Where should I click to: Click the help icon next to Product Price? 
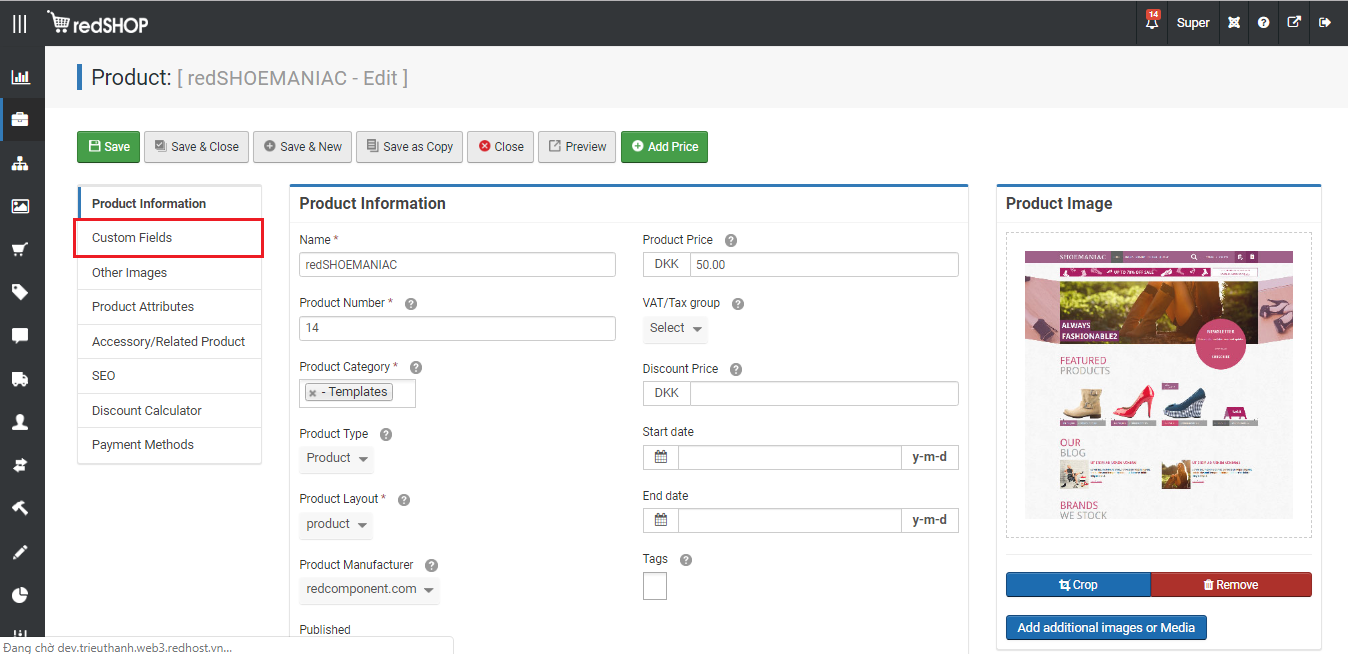tap(731, 241)
